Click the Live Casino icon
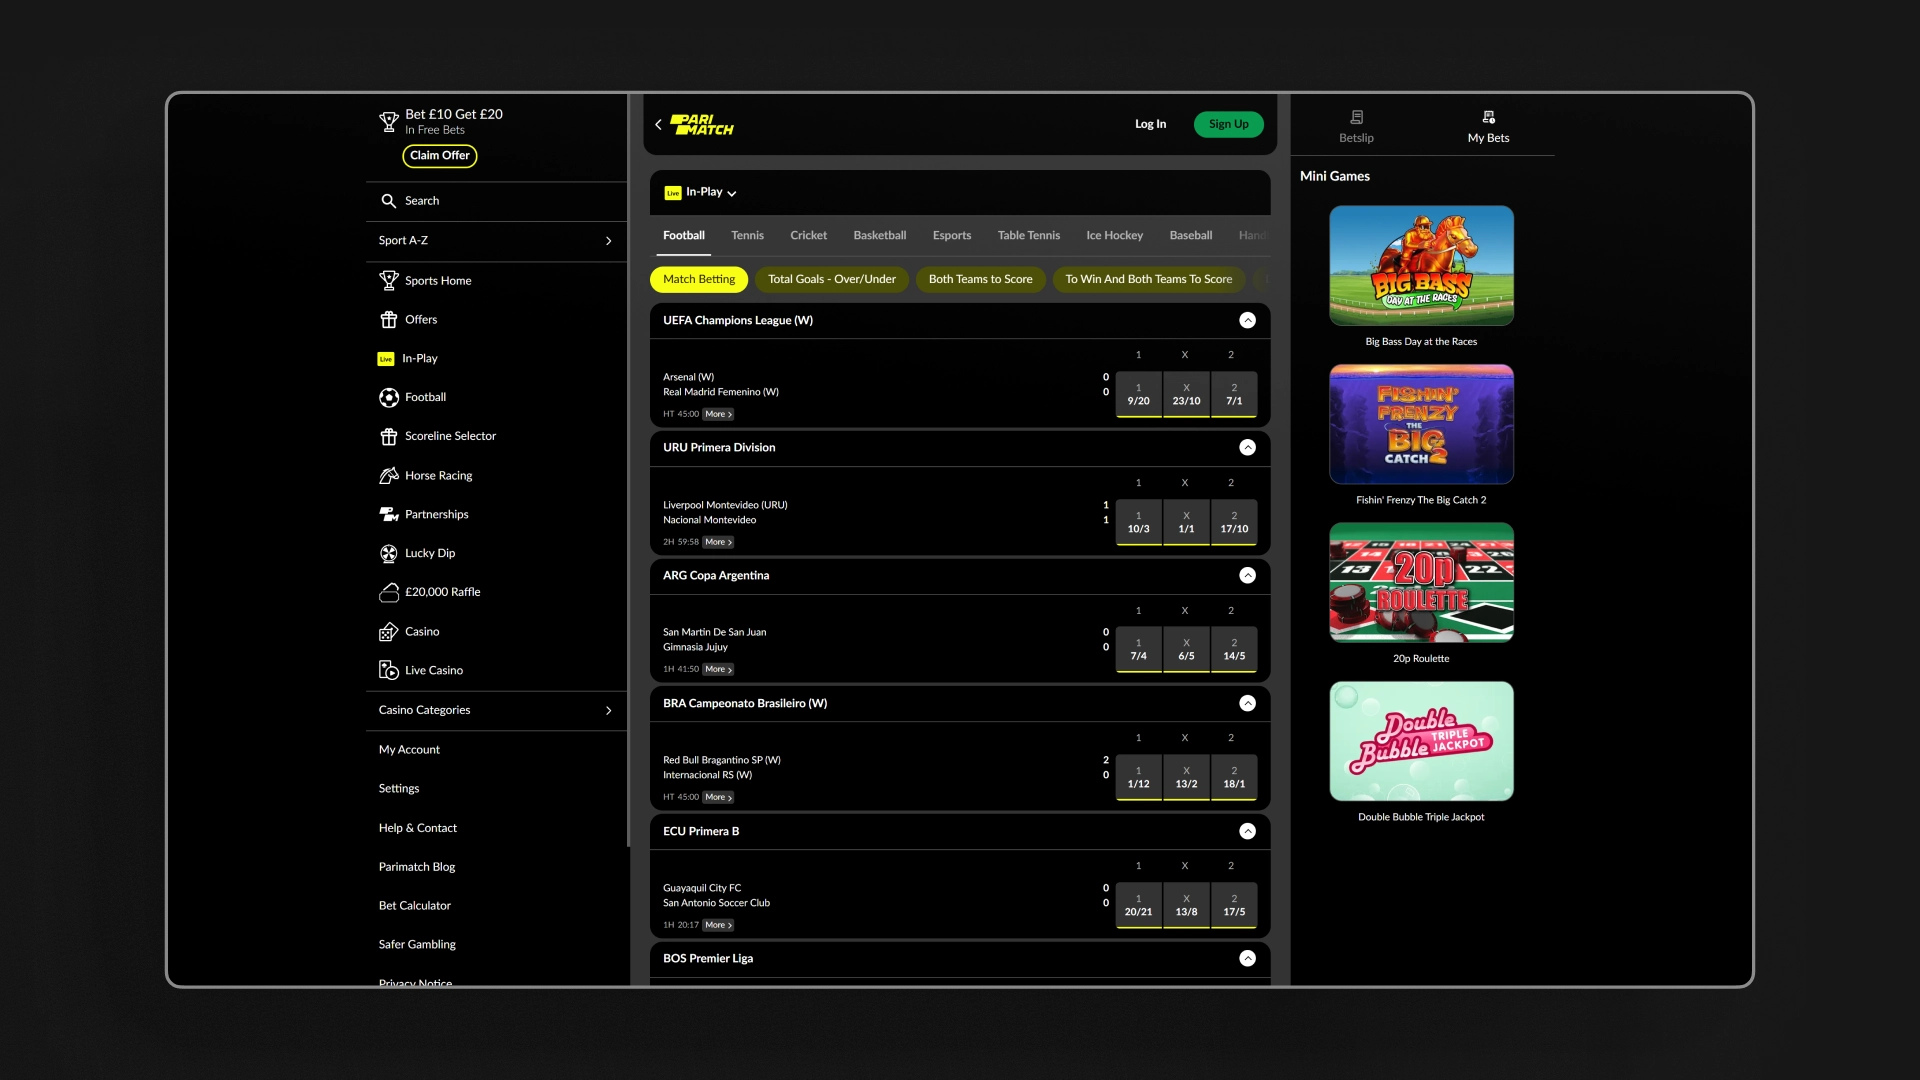This screenshot has width=1920, height=1080. point(389,671)
